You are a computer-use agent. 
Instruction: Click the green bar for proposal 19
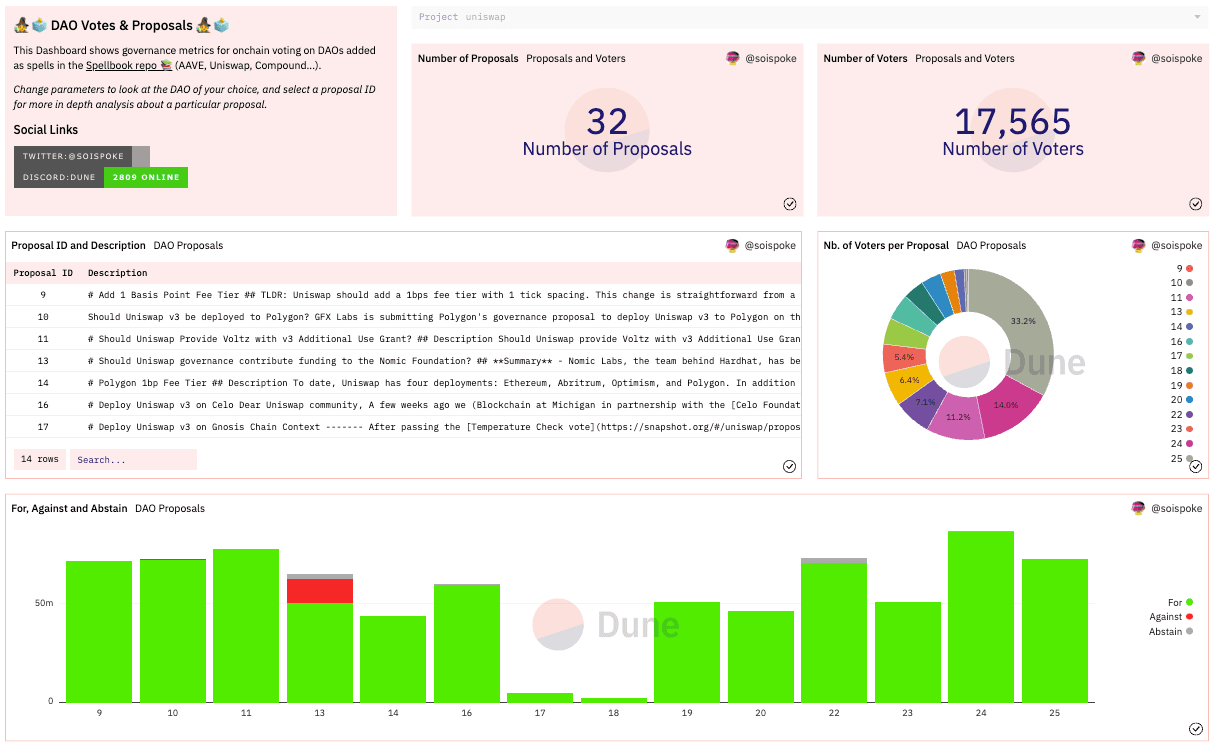(x=687, y=652)
